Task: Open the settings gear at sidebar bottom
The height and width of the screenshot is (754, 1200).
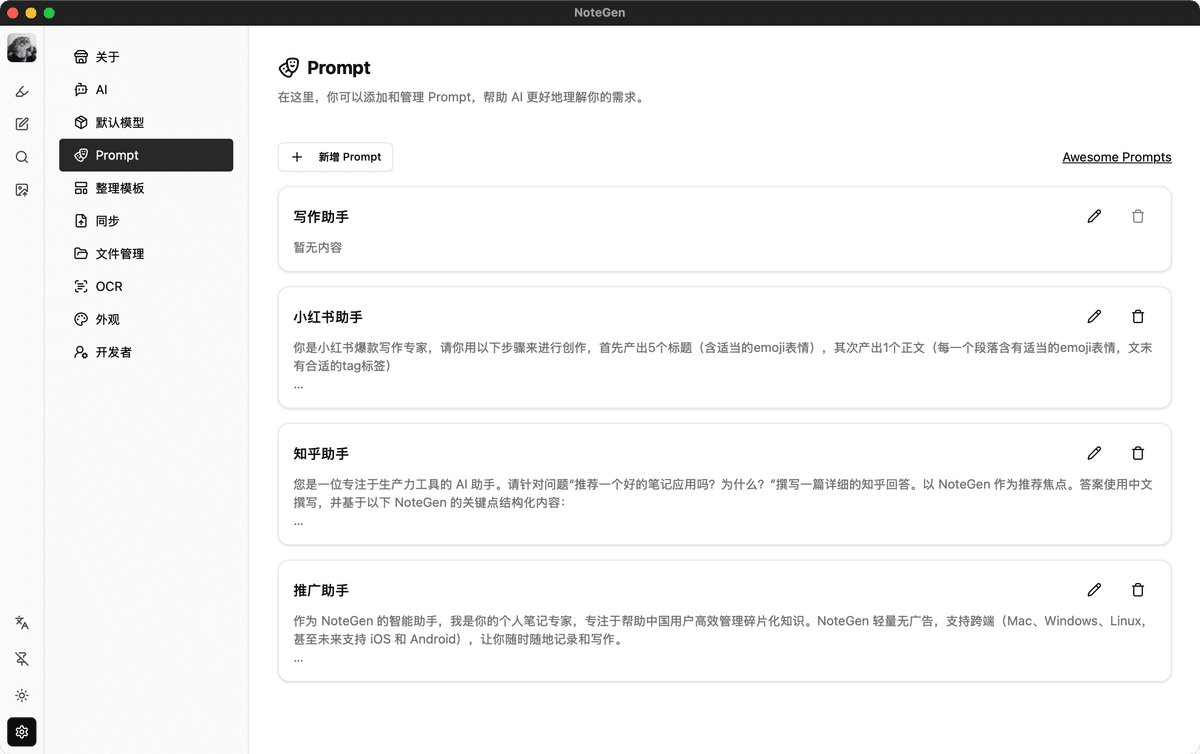Action: pos(22,731)
